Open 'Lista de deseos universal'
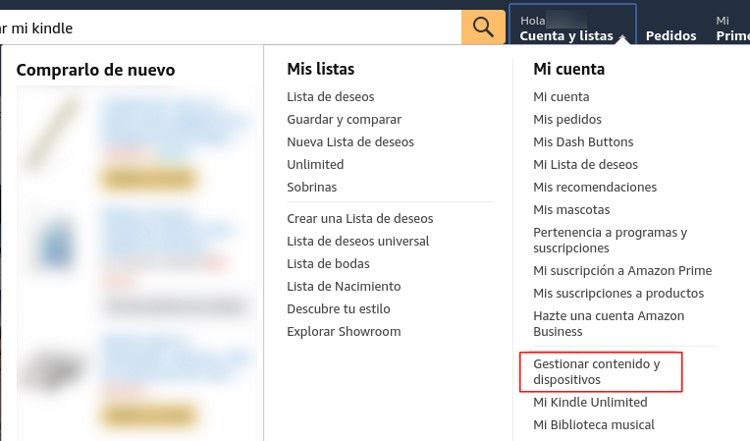Screen dimensions: 750x441 (358, 241)
